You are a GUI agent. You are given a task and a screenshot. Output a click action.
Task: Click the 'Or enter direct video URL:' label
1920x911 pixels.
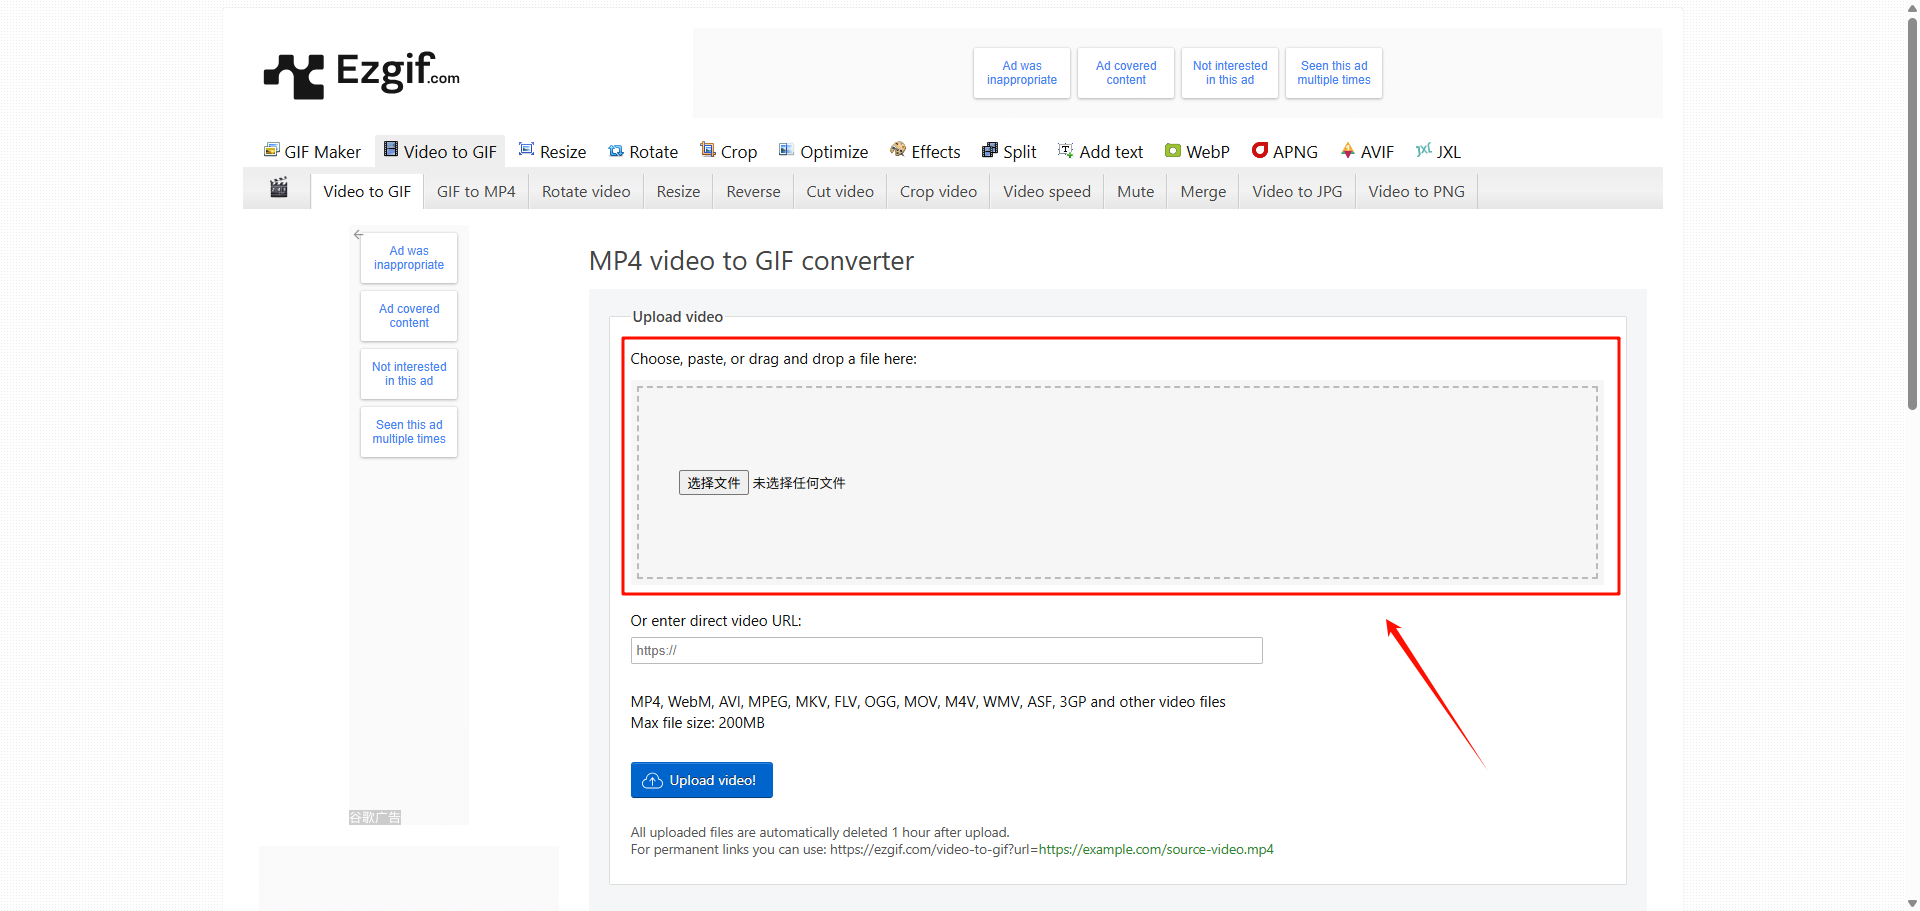(x=716, y=621)
